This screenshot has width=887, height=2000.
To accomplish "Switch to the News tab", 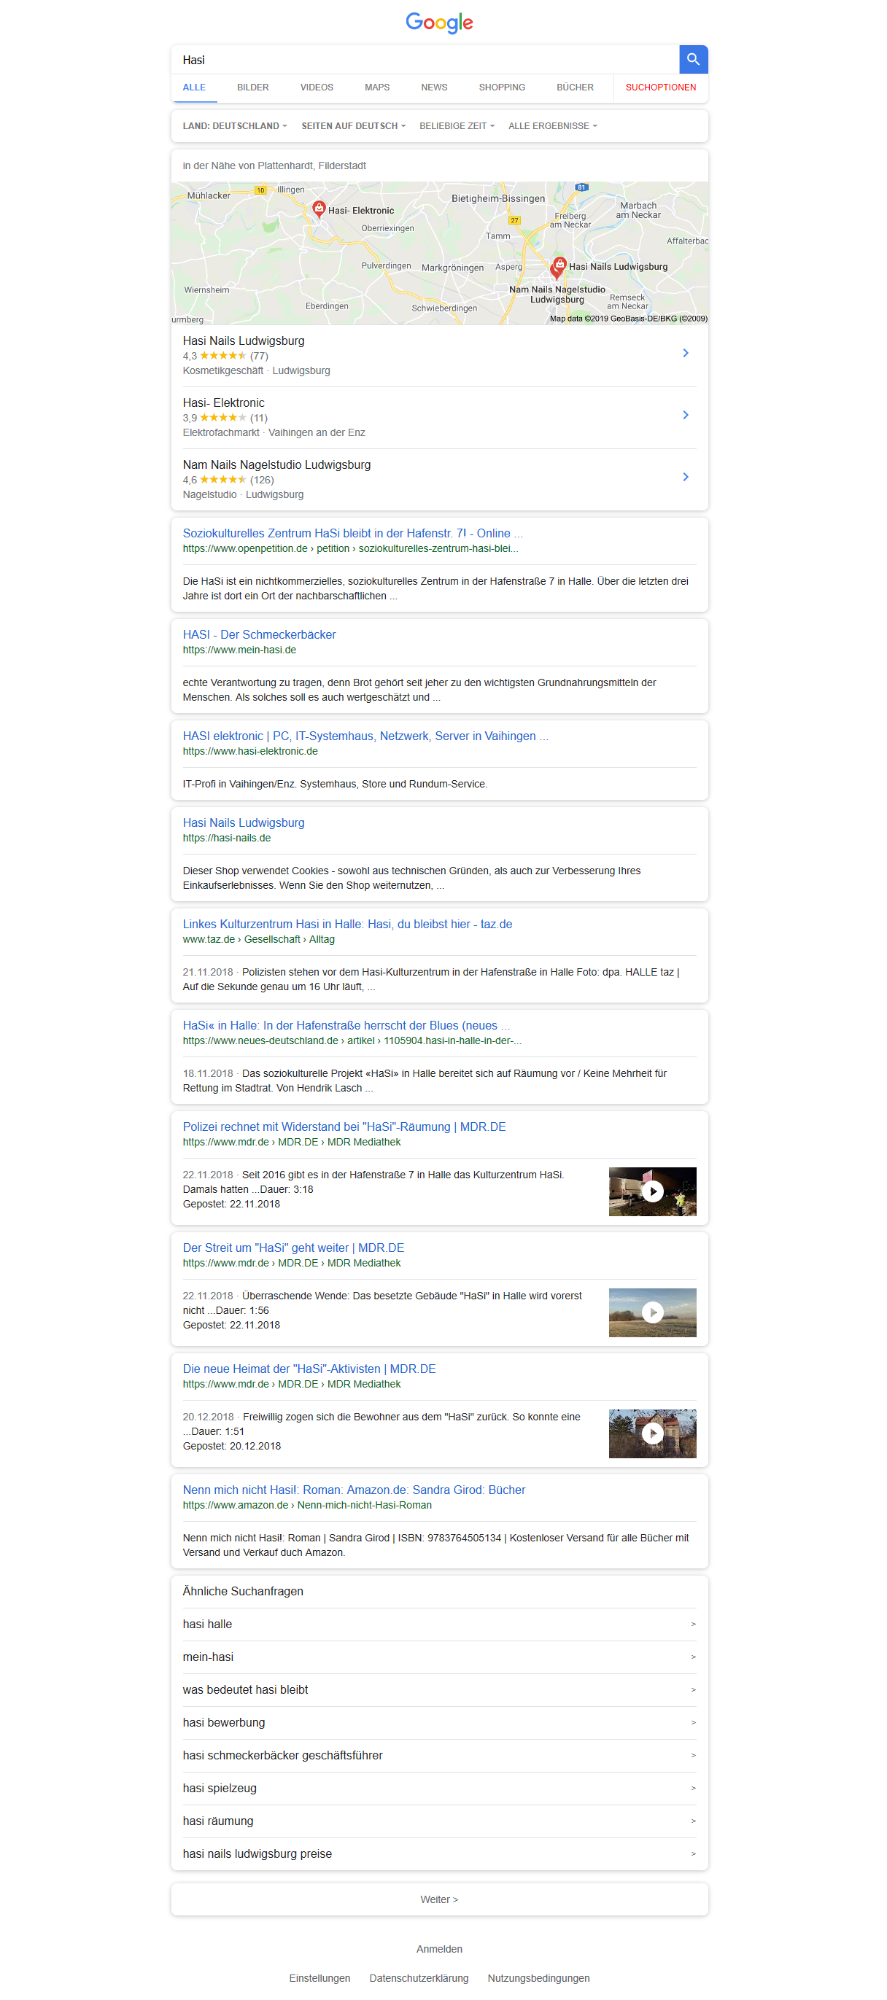I will click(434, 88).
